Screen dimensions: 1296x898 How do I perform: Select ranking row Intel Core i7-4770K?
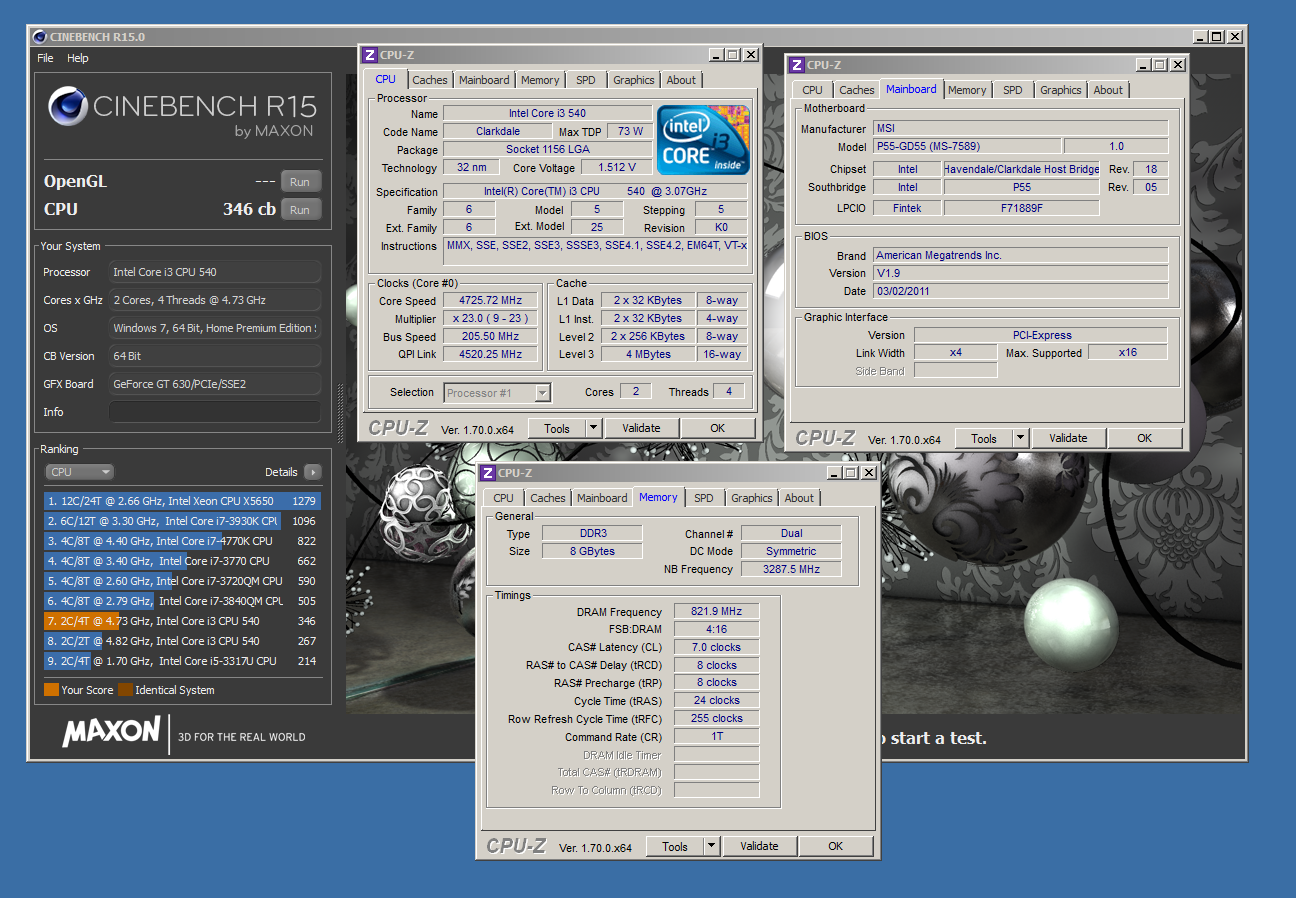point(182,541)
